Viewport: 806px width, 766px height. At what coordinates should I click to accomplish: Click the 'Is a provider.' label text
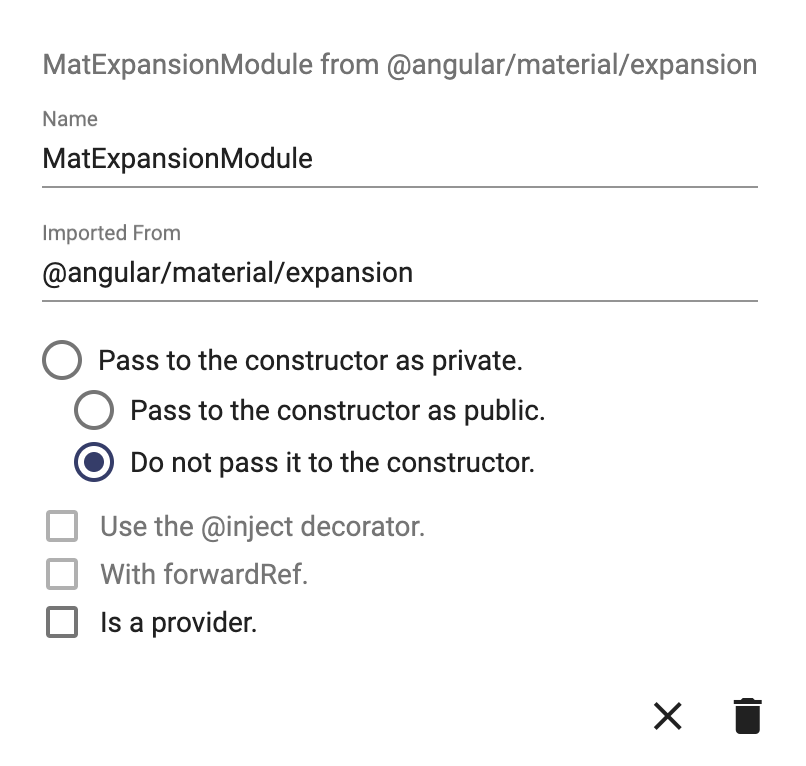pos(178,623)
